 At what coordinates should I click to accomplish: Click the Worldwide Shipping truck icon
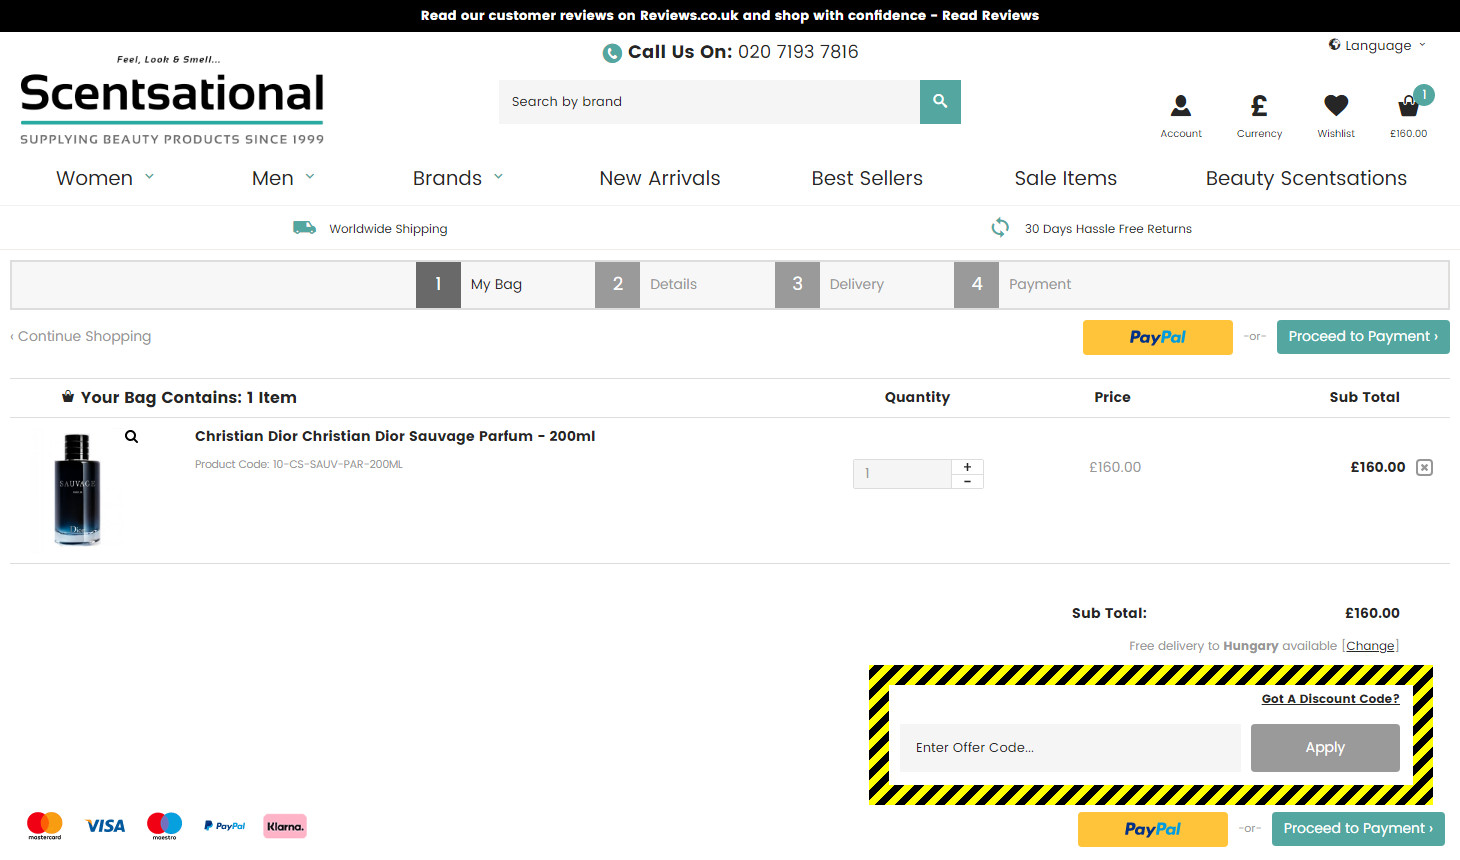pos(304,228)
